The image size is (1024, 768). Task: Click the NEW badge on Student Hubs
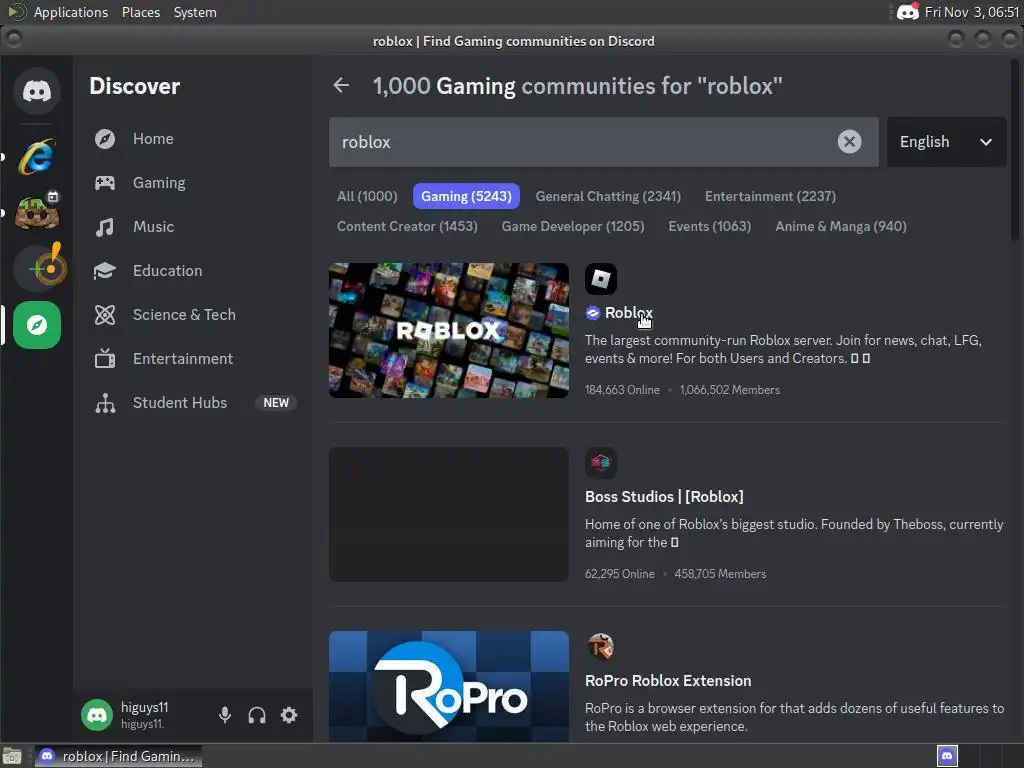[x=276, y=403]
